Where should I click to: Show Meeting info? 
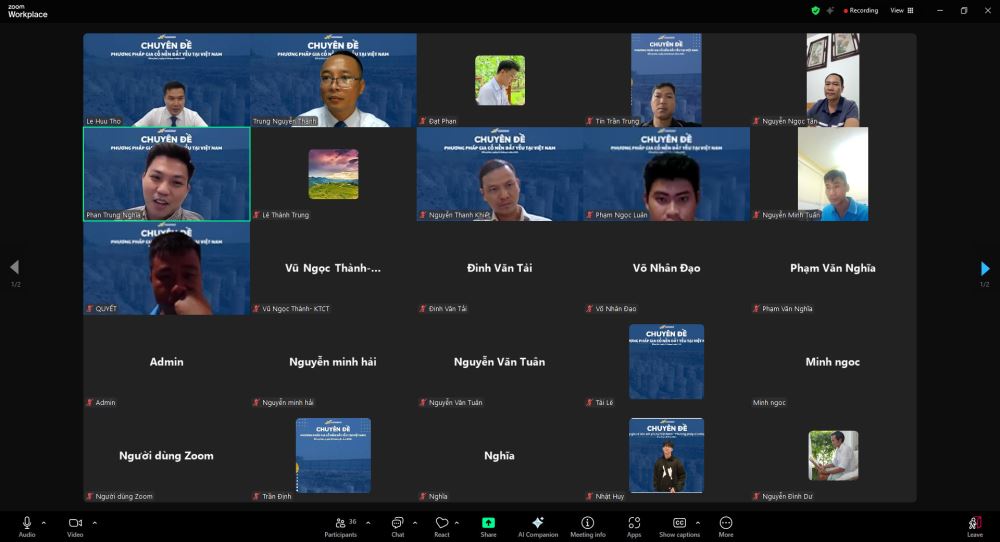click(x=588, y=523)
